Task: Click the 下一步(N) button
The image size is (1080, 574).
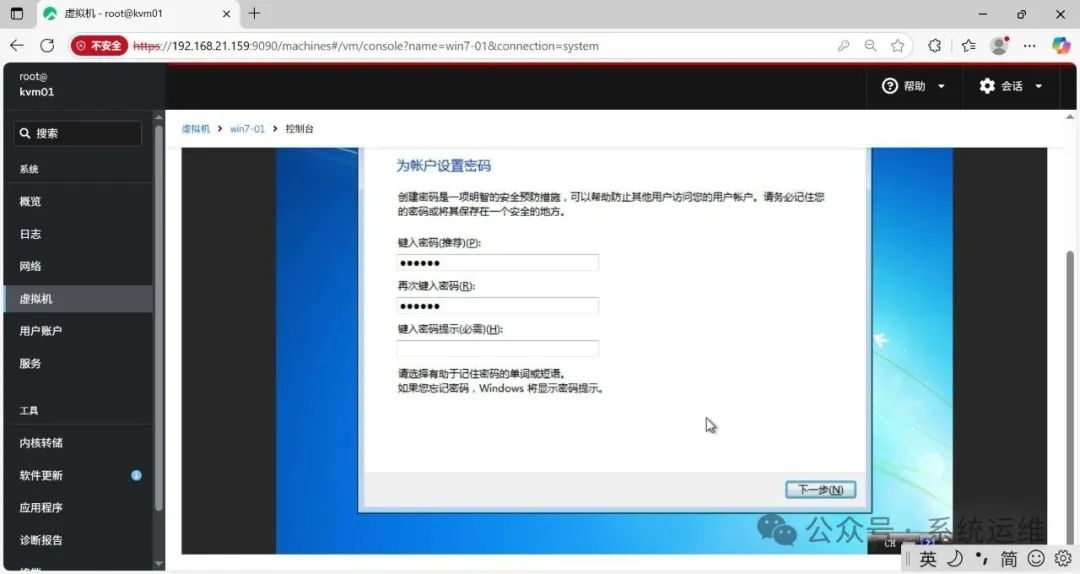Action: pyautogui.click(x=820, y=489)
